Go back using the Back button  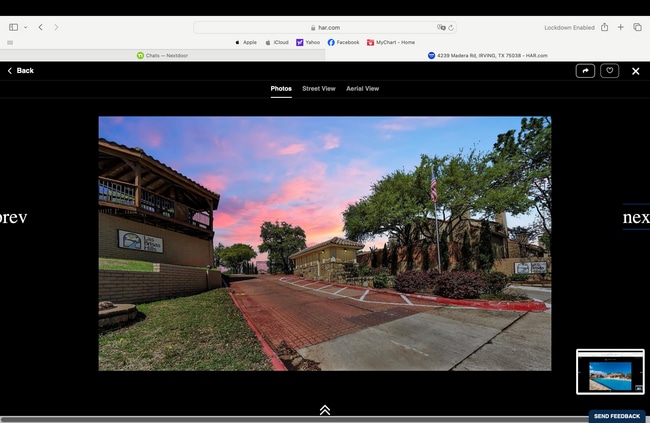click(x=20, y=71)
